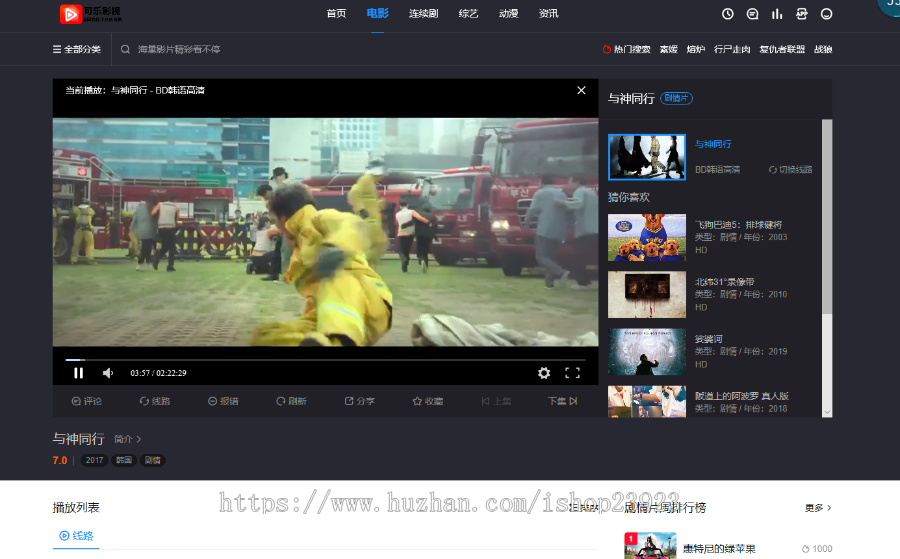
Task: Seek using the video progress bar
Action: click(325, 360)
